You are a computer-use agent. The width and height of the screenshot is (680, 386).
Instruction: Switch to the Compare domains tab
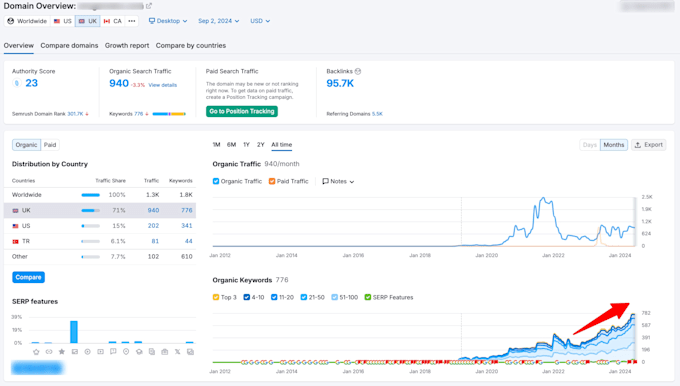coord(69,46)
